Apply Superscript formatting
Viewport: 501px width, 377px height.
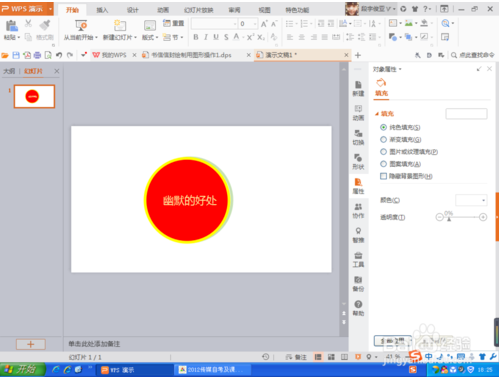(250, 37)
